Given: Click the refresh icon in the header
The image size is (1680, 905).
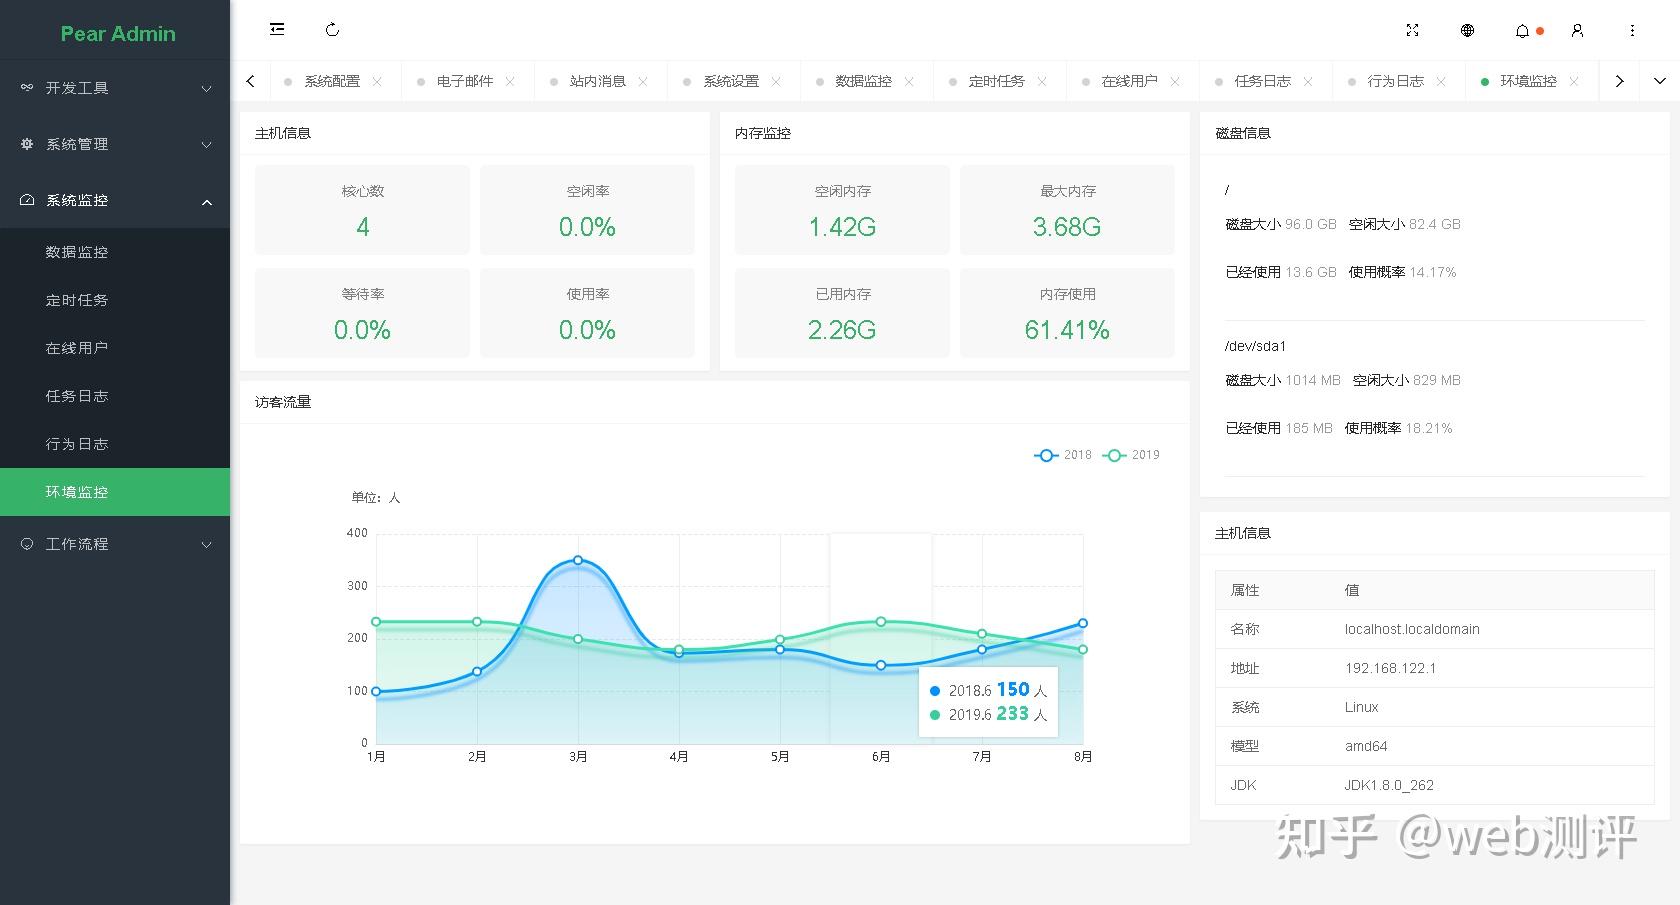Looking at the screenshot, I should pos(333,30).
